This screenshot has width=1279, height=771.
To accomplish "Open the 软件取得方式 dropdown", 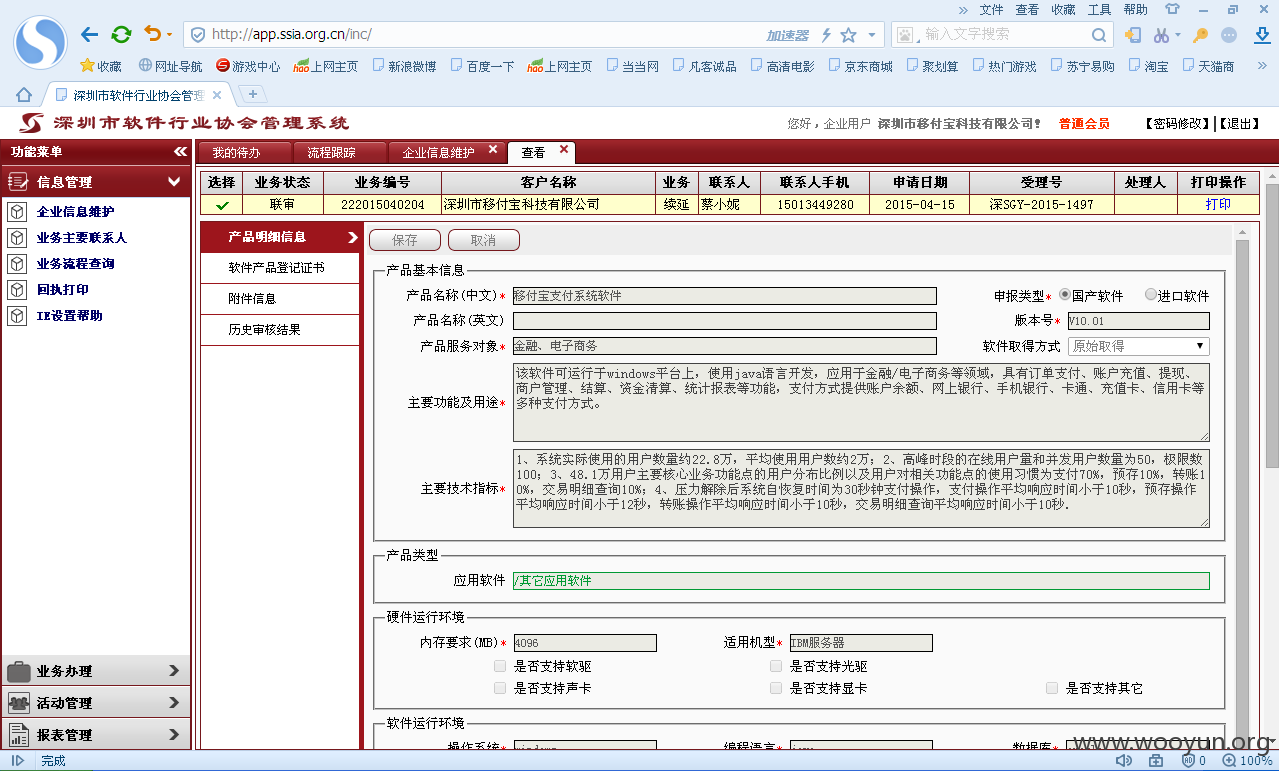I will click(1138, 346).
